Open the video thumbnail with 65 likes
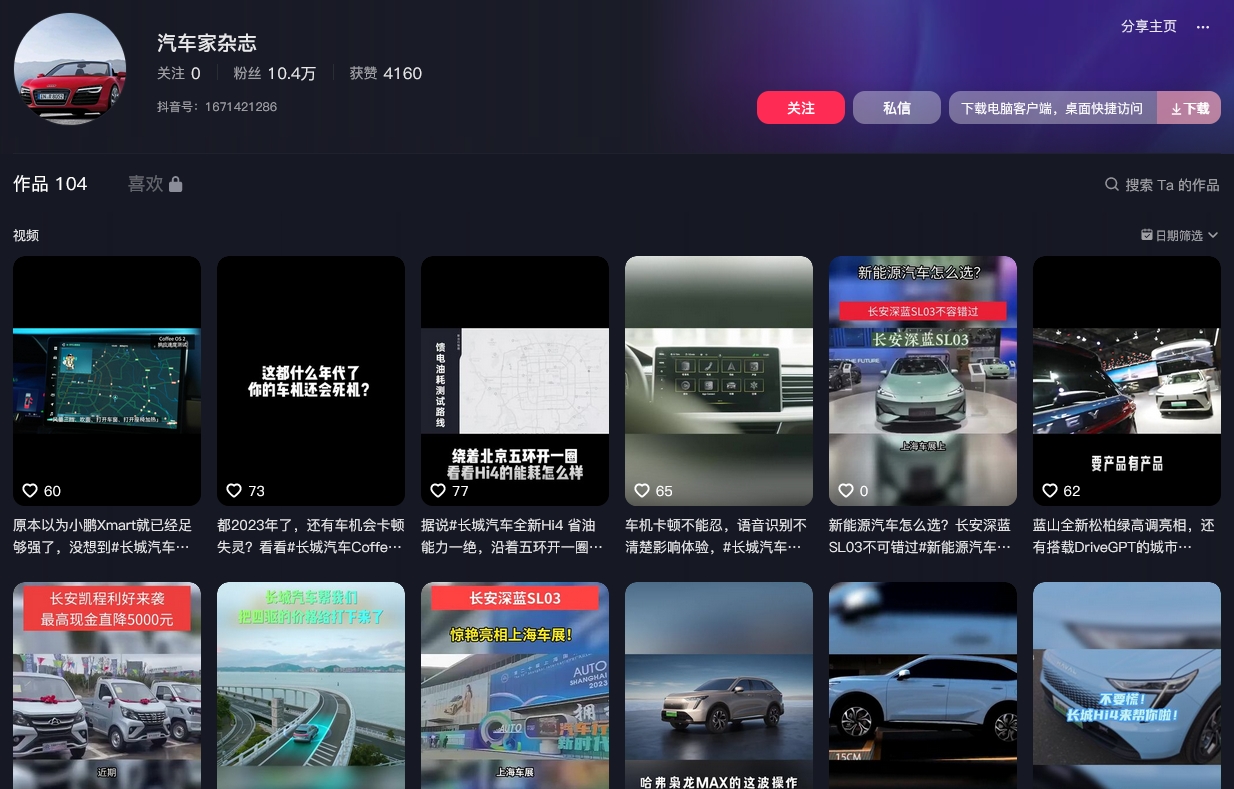 click(x=719, y=381)
